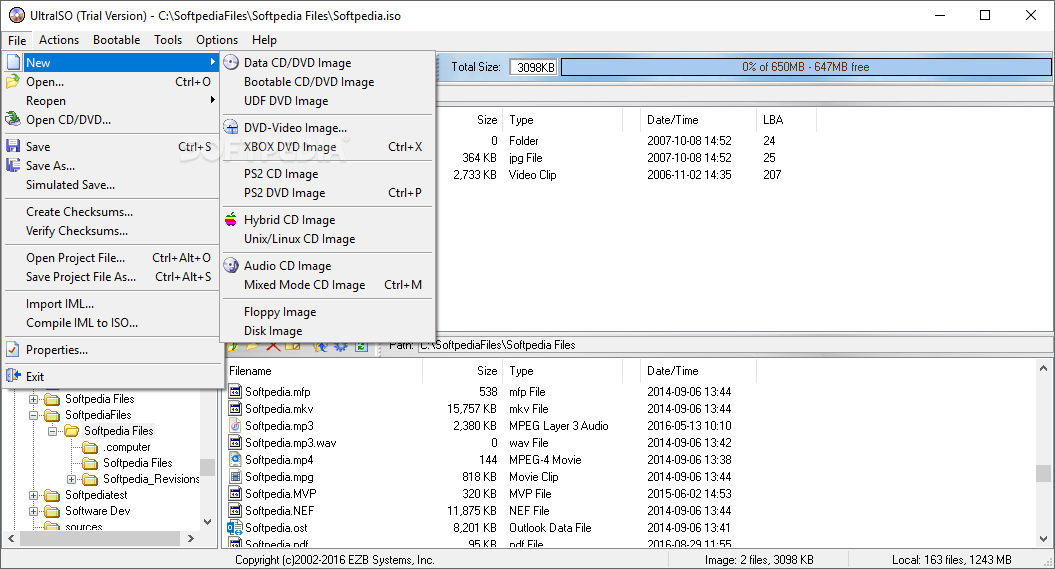Select XBOX DVD Image

tap(327, 147)
